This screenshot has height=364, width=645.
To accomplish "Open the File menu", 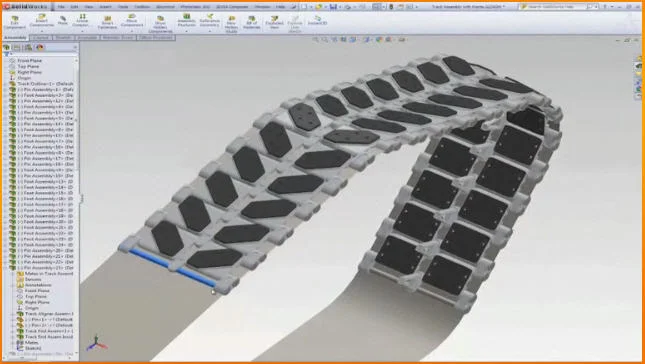I will point(61,7).
